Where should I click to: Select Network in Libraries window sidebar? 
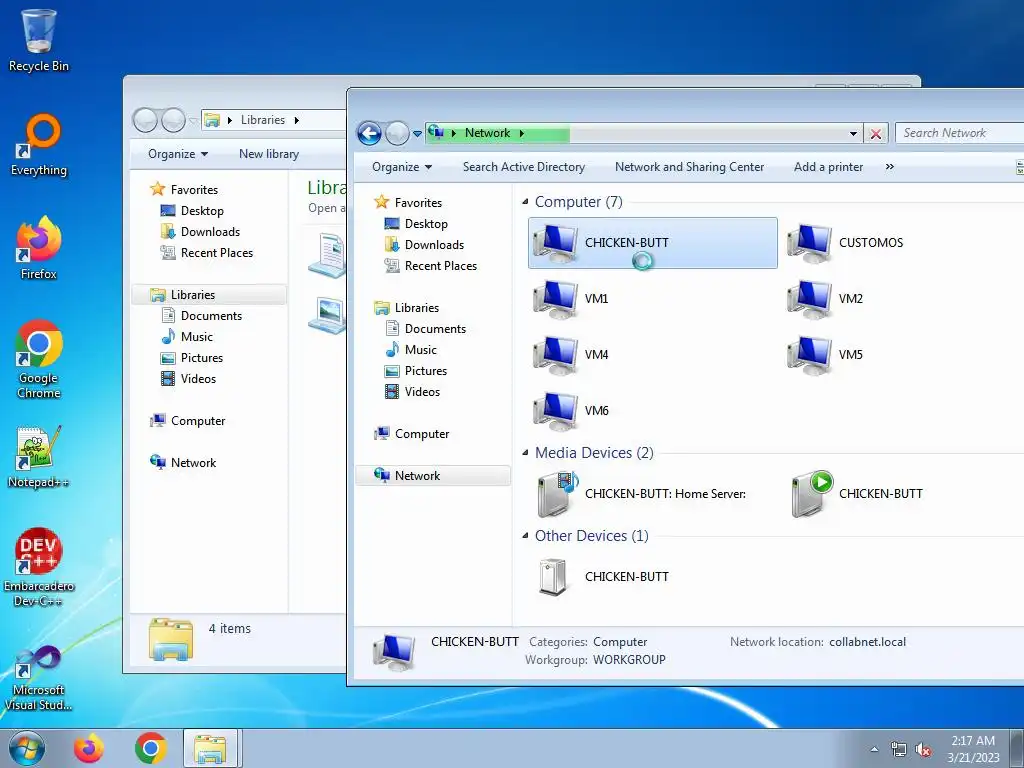[183, 462]
